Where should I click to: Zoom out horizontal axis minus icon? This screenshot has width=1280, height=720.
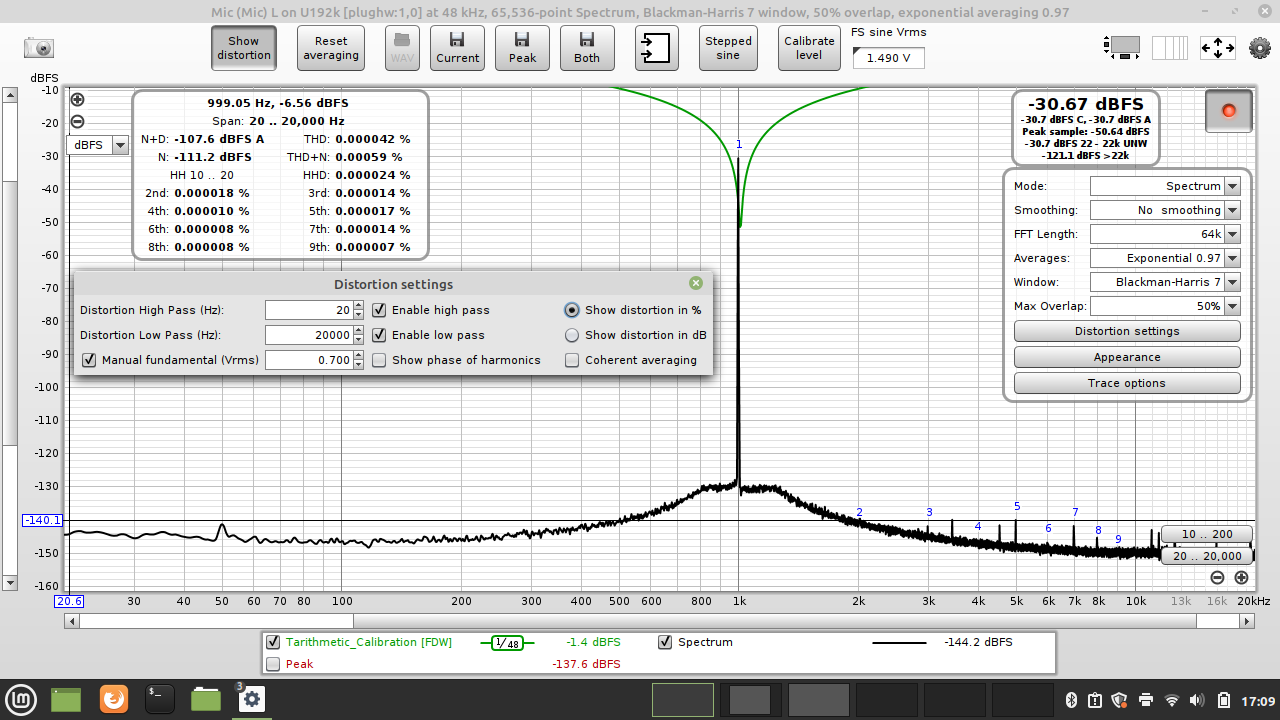pyautogui.click(x=1217, y=577)
